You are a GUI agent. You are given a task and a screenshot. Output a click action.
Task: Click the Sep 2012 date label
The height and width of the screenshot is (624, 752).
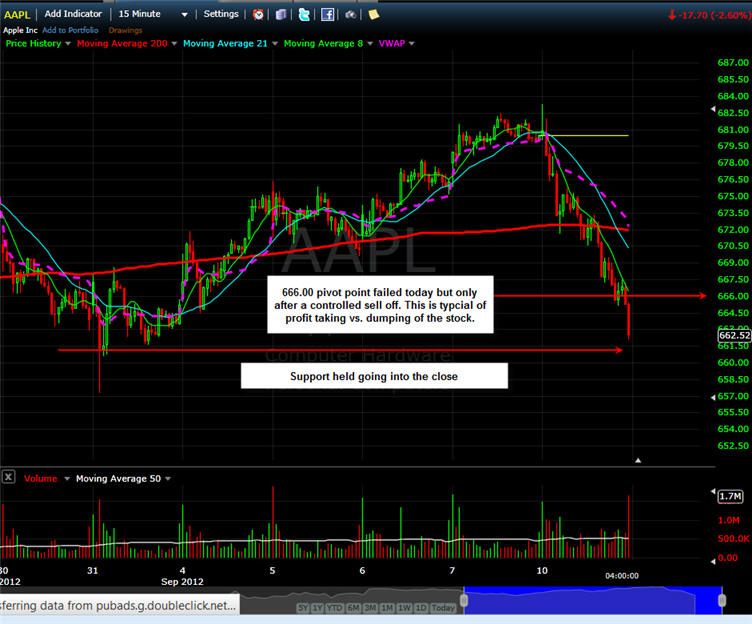(x=182, y=582)
